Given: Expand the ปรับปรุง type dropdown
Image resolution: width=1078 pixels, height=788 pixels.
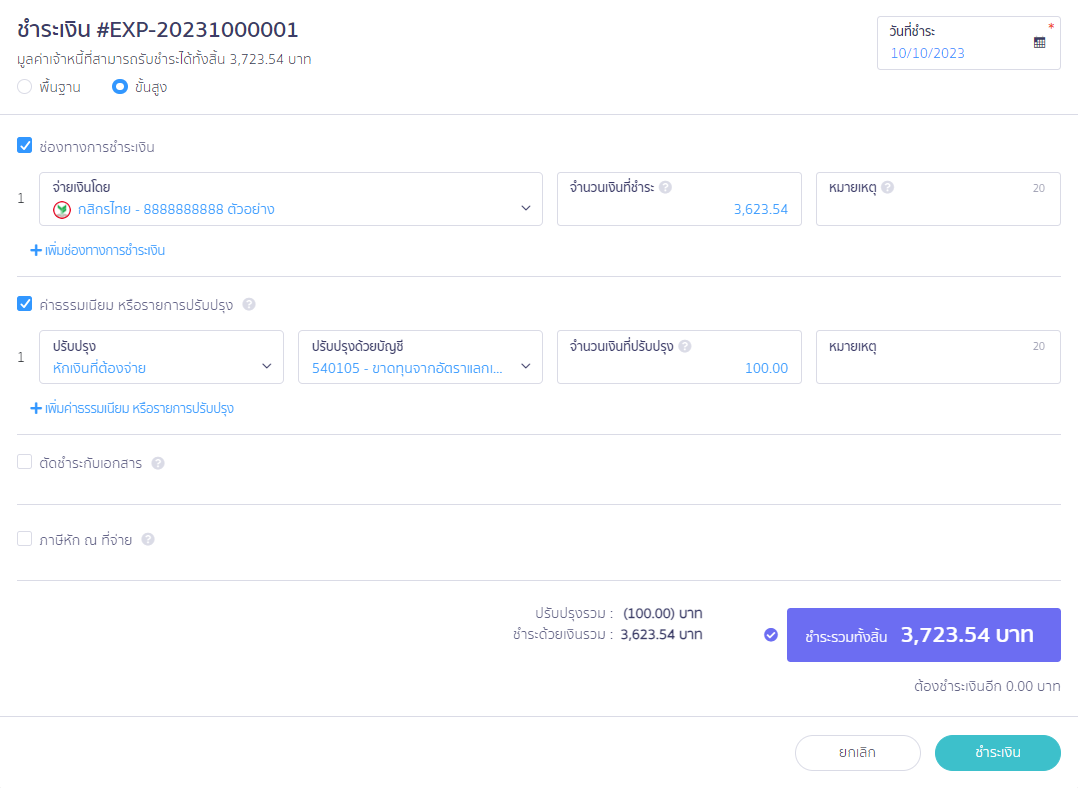Looking at the screenshot, I should [x=161, y=357].
